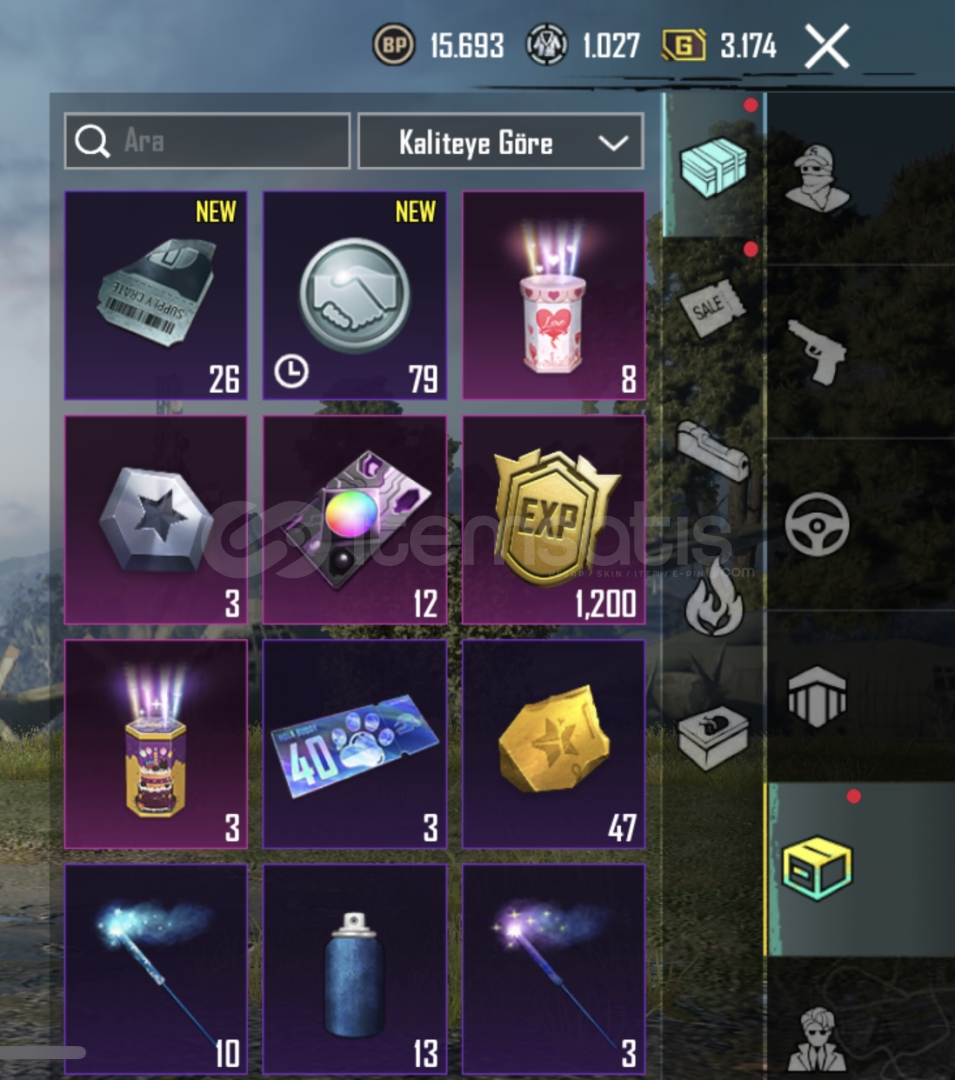Open the weapon attachment sidebar icon
This screenshot has height=1080, width=955.
(712, 450)
